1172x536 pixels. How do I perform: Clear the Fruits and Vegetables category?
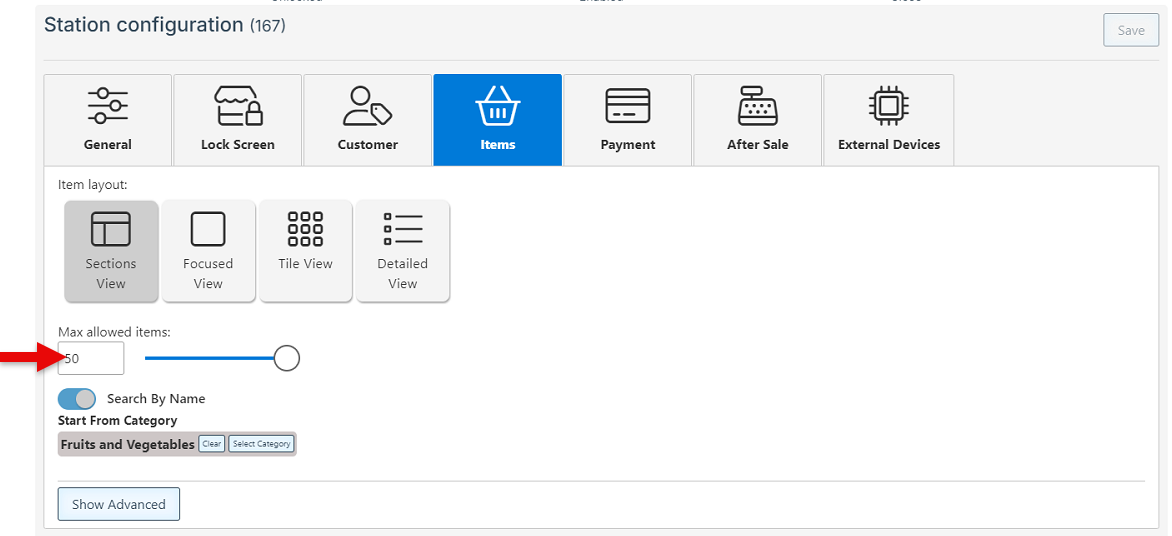click(211, 444)
